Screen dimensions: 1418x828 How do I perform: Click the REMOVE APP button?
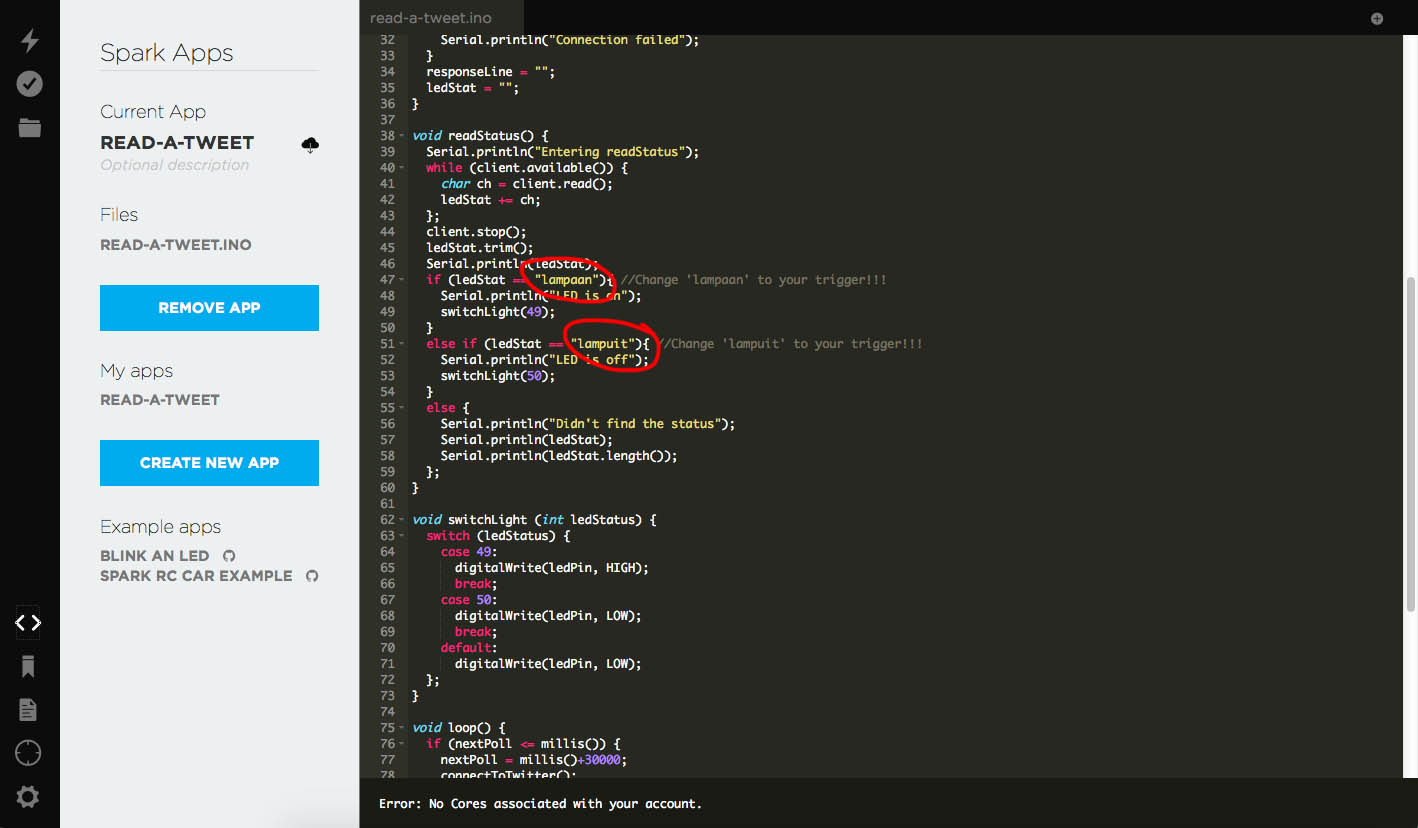click(209, 308)
